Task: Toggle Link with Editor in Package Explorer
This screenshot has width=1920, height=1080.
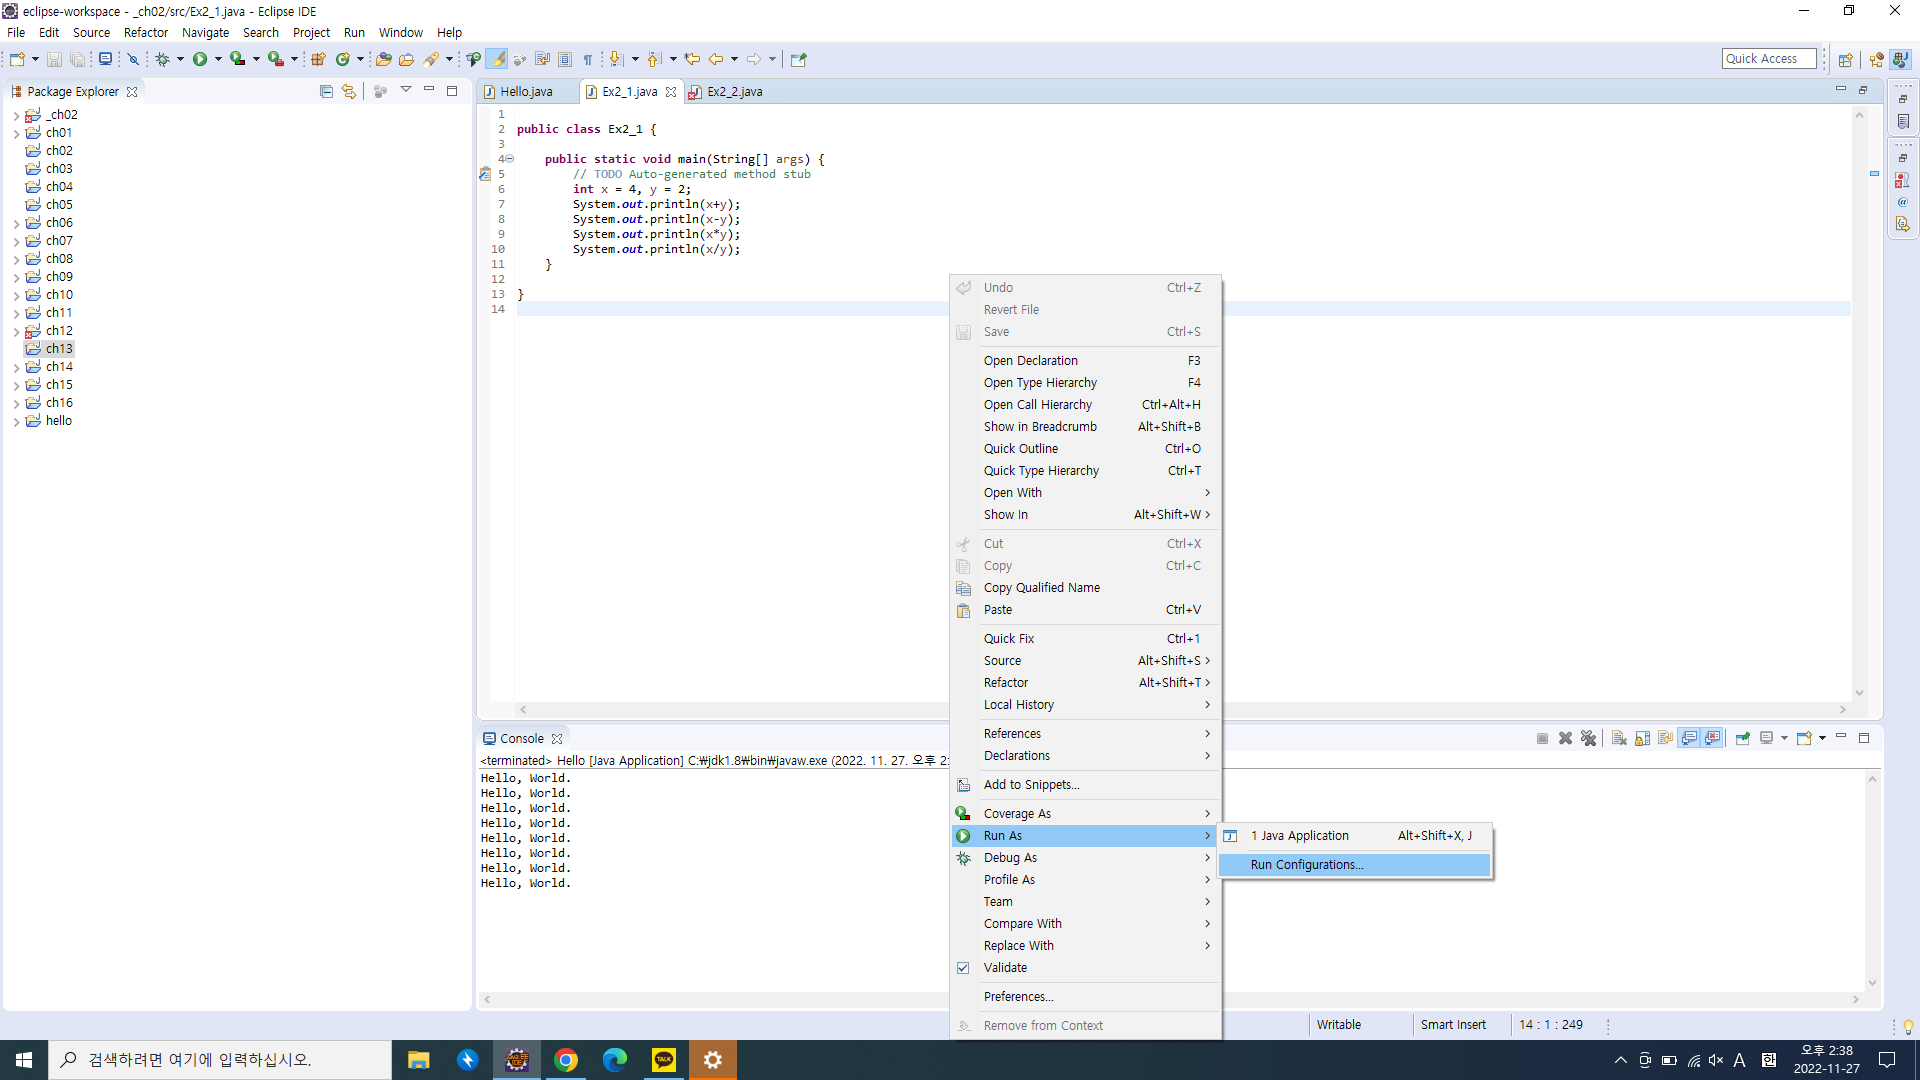Action: pyautogui.click(x=348, y=91)
